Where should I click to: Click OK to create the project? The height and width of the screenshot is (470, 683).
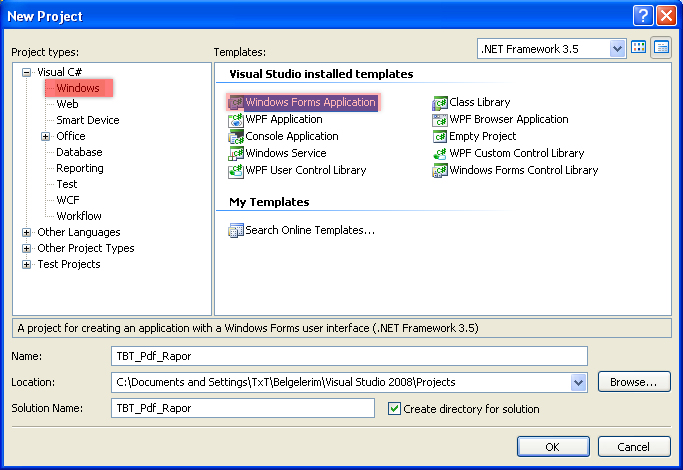pyautogui.click(x=553, y=447)
